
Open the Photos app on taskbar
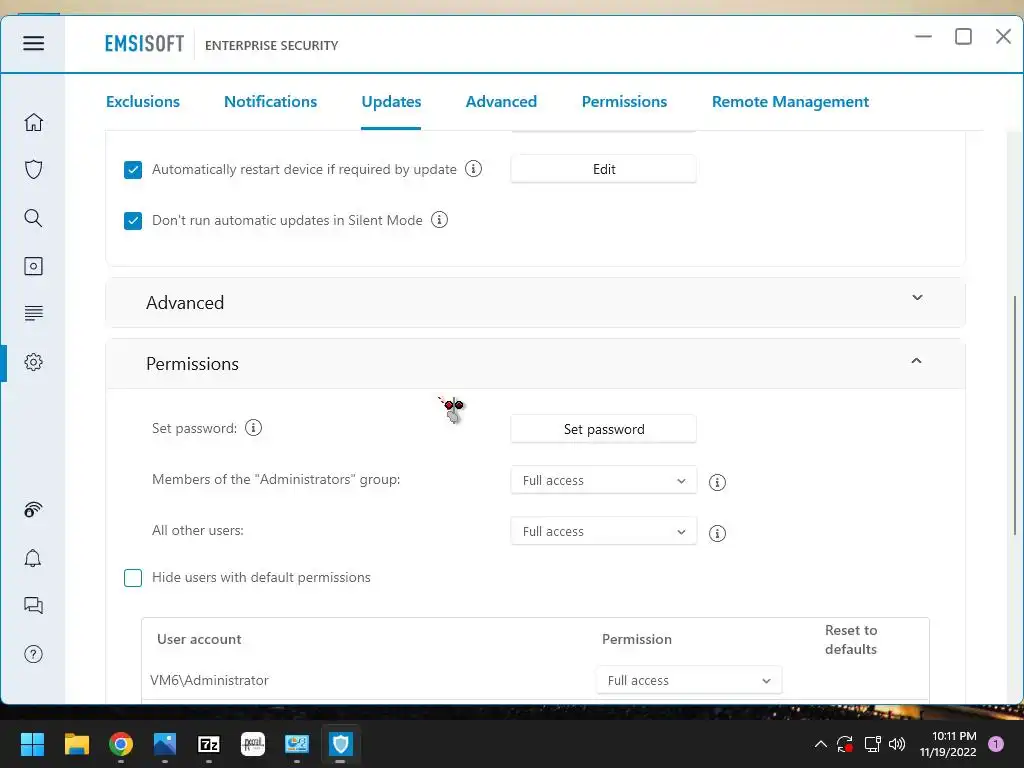(x=165, y=744)
